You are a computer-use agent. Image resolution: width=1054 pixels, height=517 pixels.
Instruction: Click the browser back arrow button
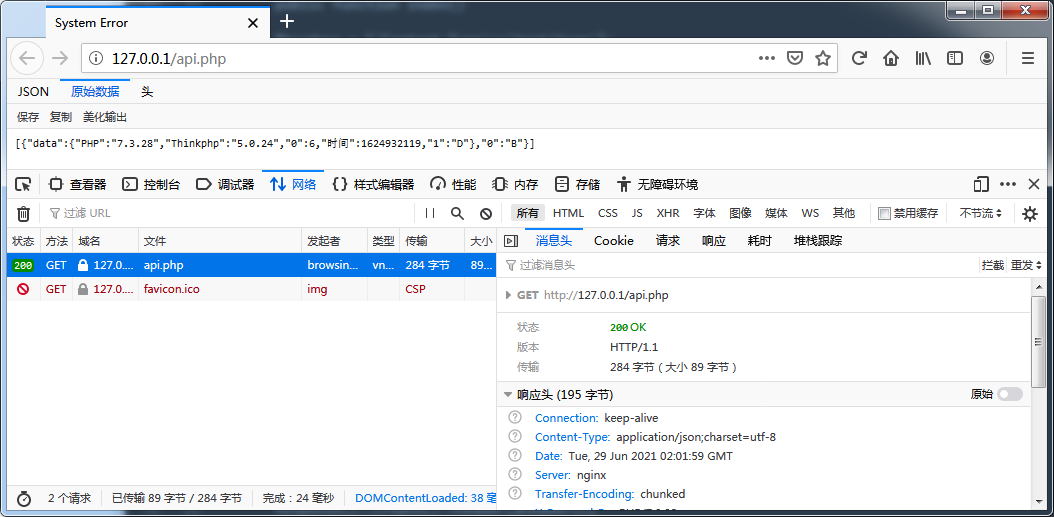point(27,58)
